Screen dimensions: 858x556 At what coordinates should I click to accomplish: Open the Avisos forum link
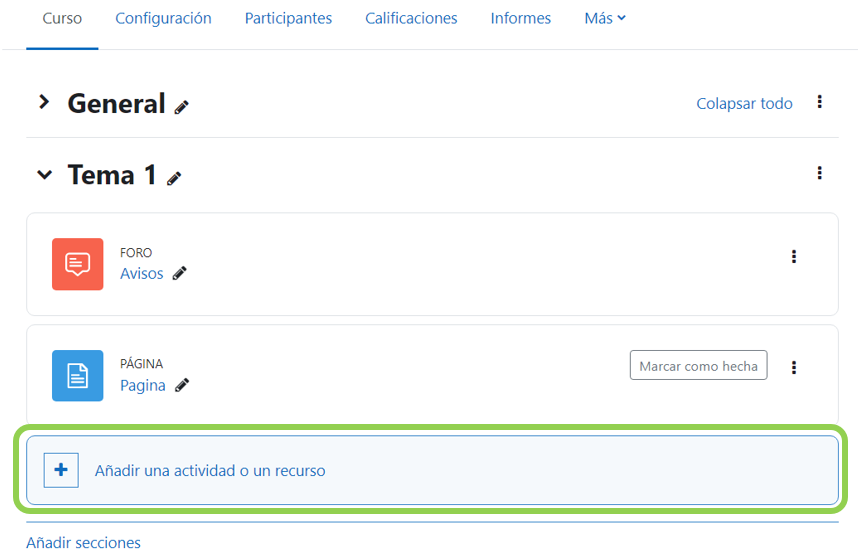(x=142, y=273)
